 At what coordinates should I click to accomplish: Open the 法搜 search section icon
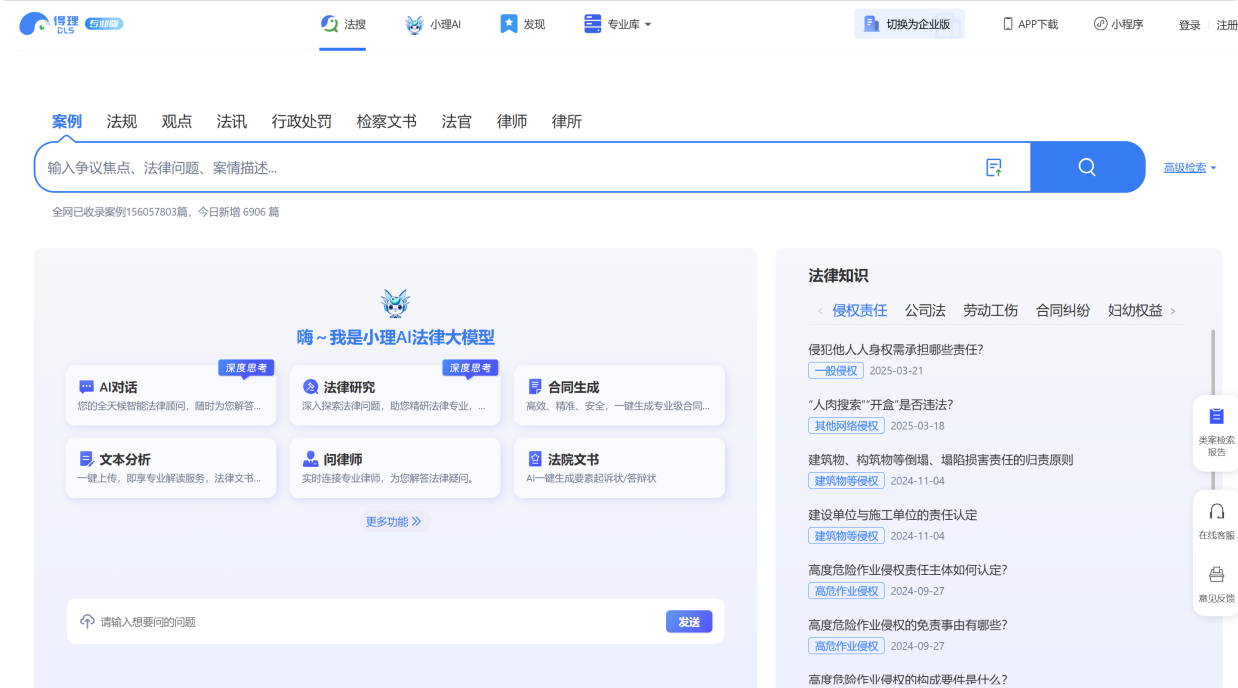(x=327, y=22)
